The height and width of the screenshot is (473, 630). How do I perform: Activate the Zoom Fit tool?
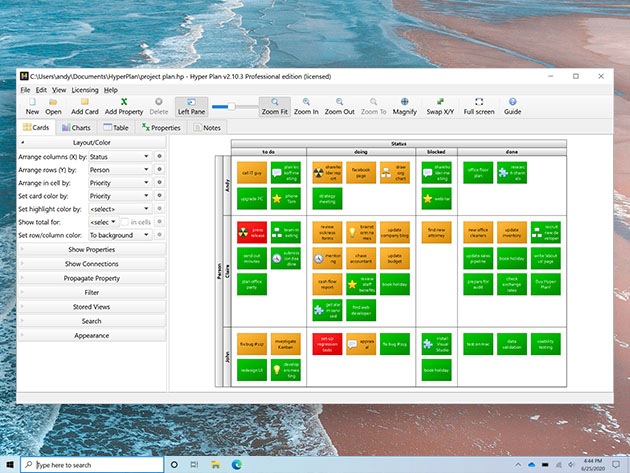tap(274, 102)
